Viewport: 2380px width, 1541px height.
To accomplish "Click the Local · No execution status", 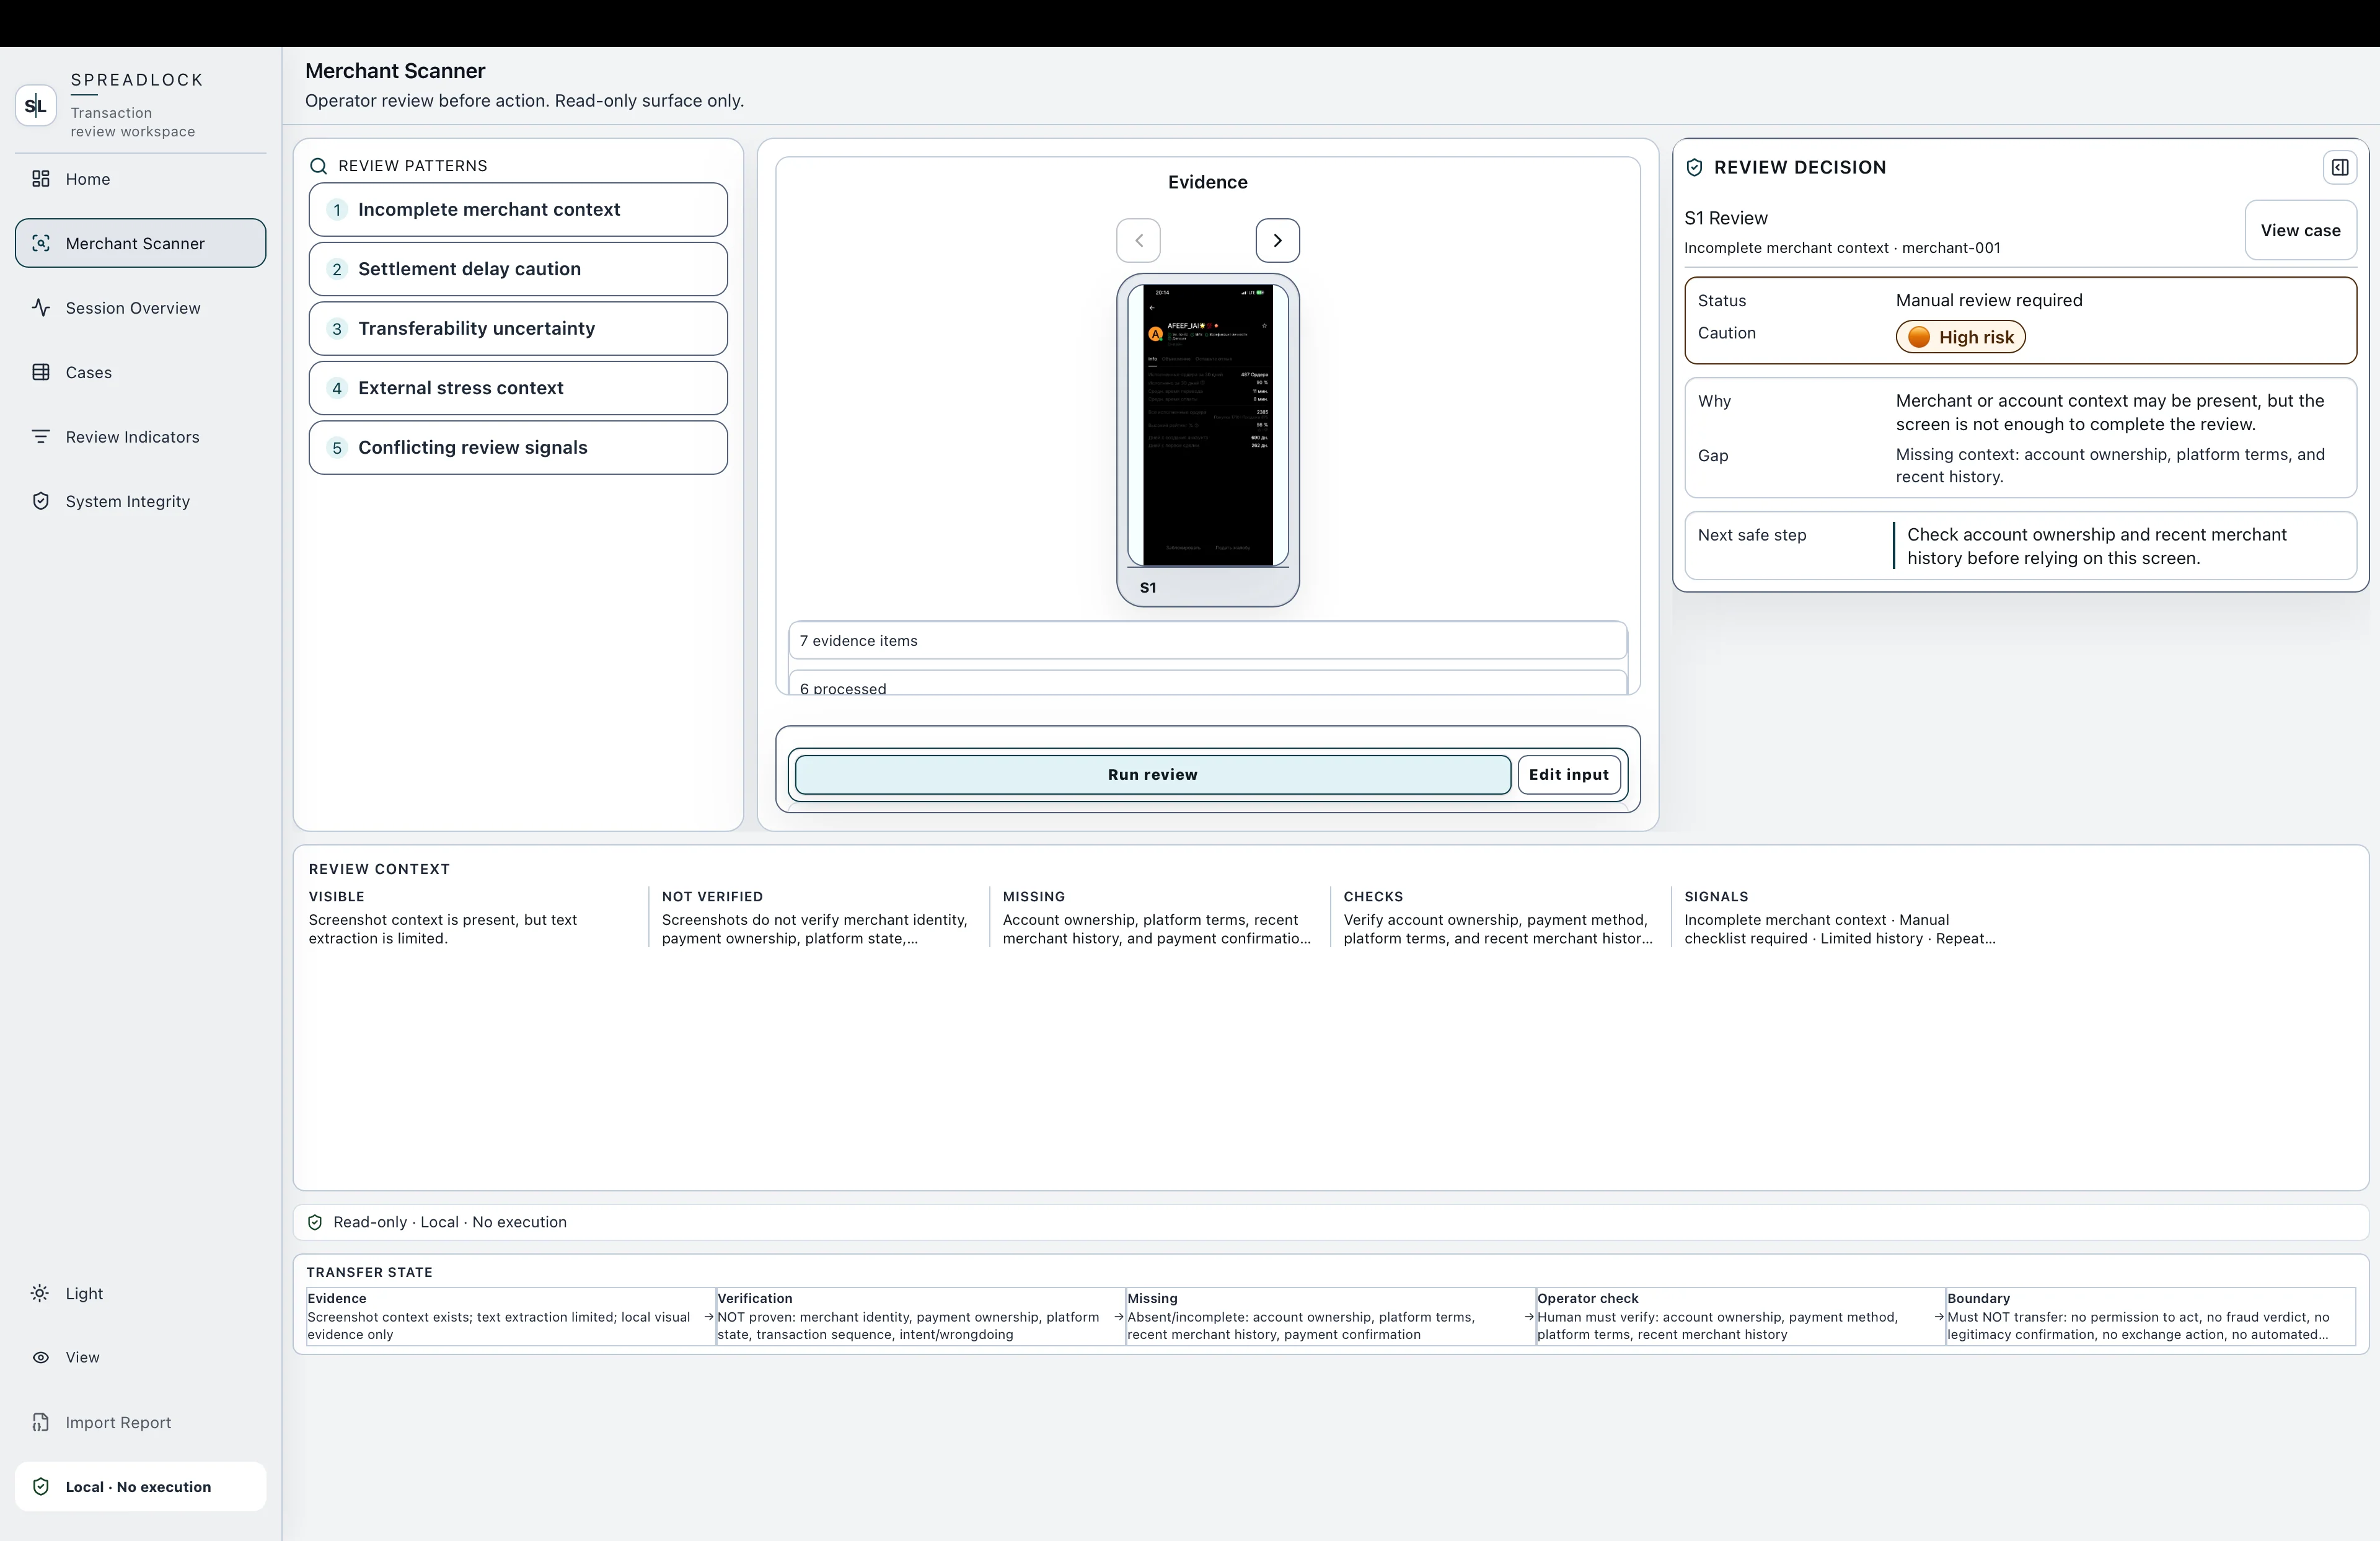I will pos(141,1487).
